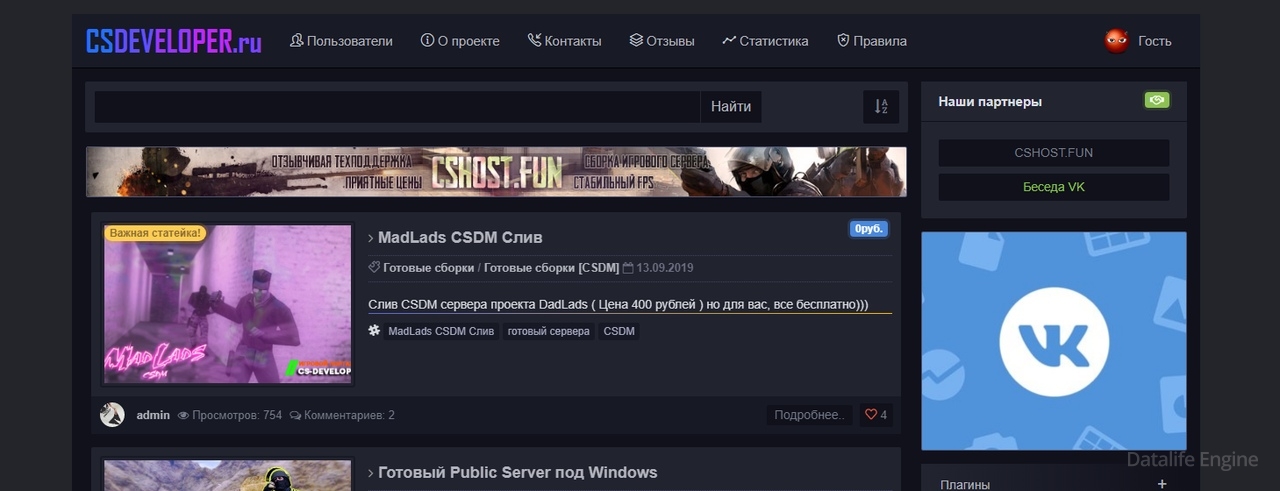The height and width of the screenshot is (491, 1280).
Task: Open Плагины category heading
Action: point(965,484)
